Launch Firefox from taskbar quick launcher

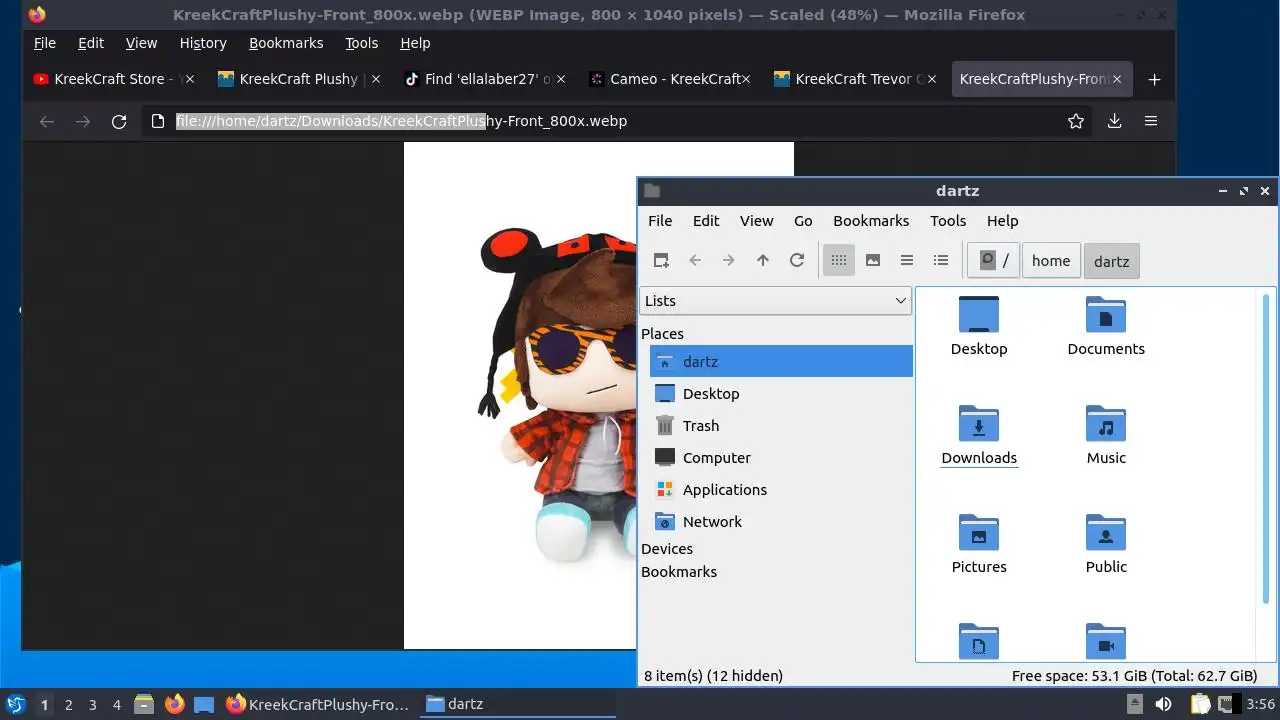(x=174, y=704)
